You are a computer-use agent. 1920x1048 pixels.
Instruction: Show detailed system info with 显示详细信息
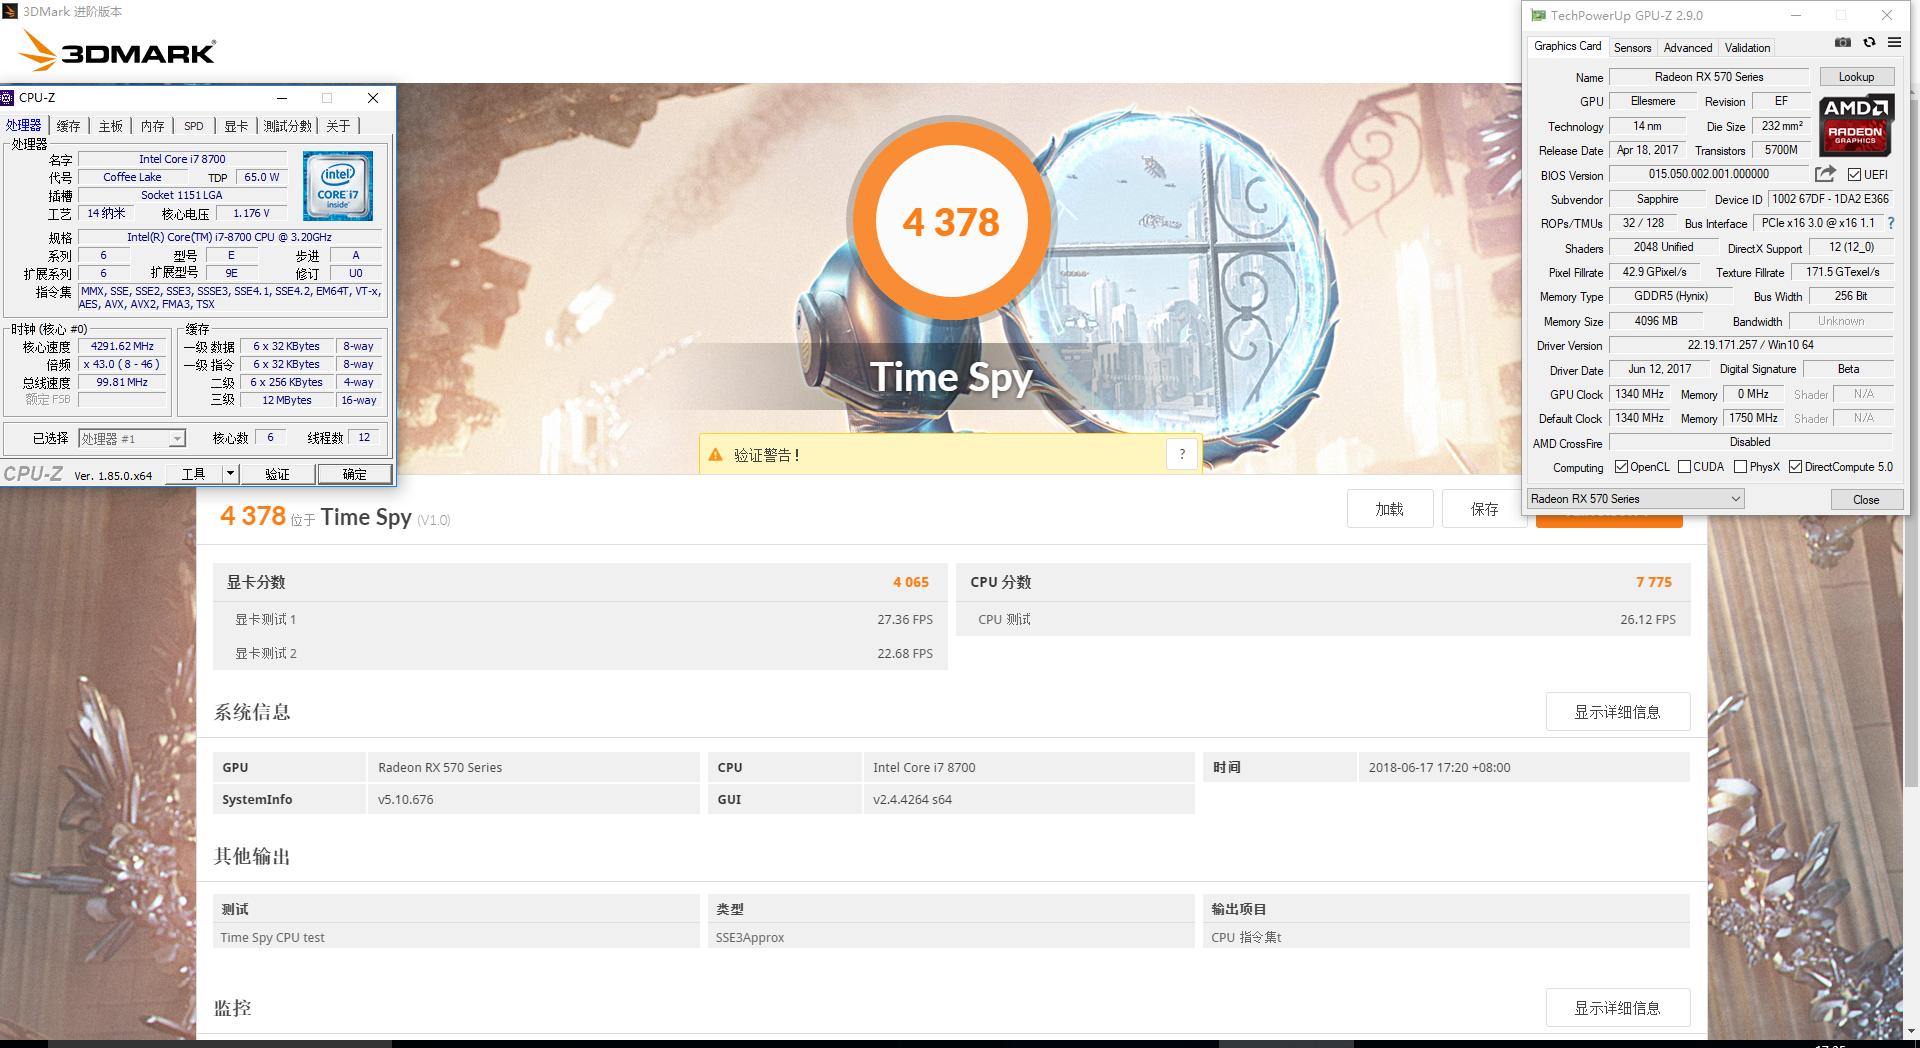[1617, 712]
